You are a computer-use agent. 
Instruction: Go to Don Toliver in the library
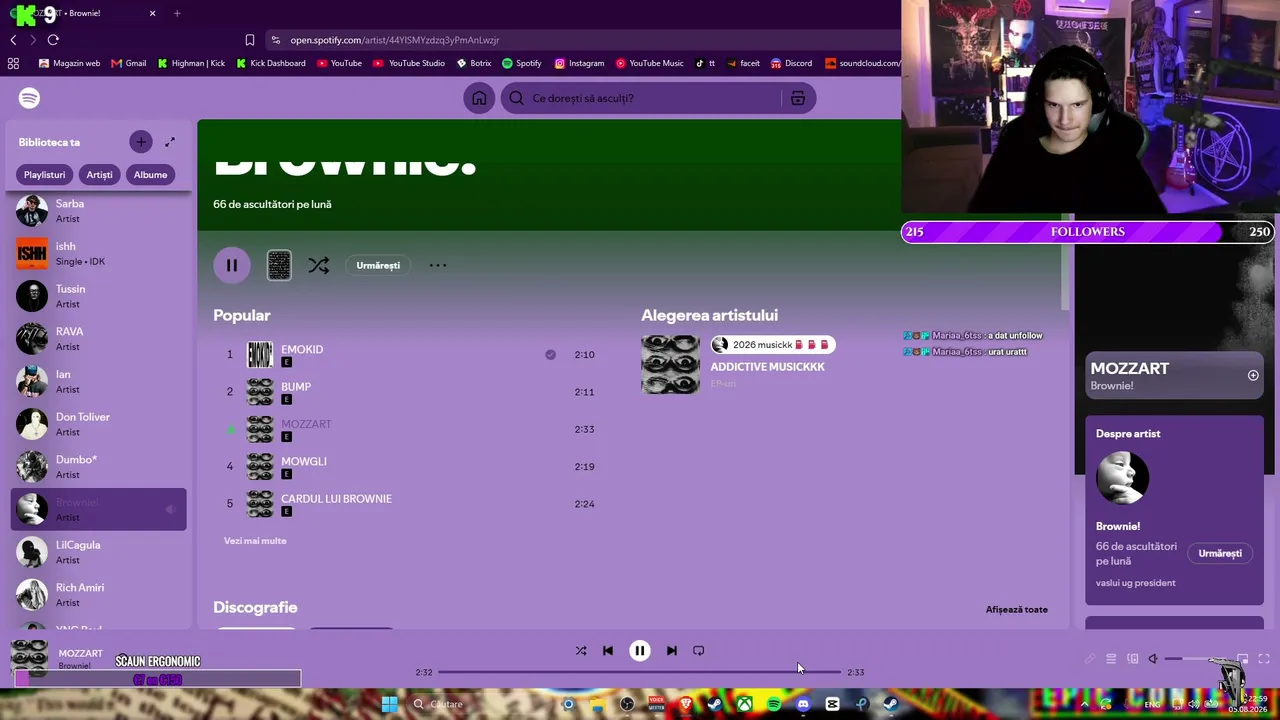coord(98,424)
